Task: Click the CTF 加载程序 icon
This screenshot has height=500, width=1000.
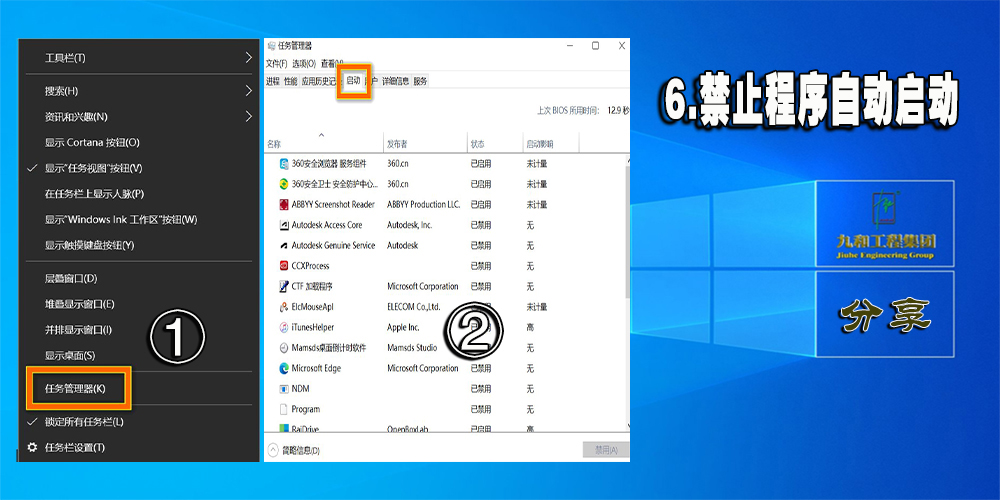Action: click(284, 286)
